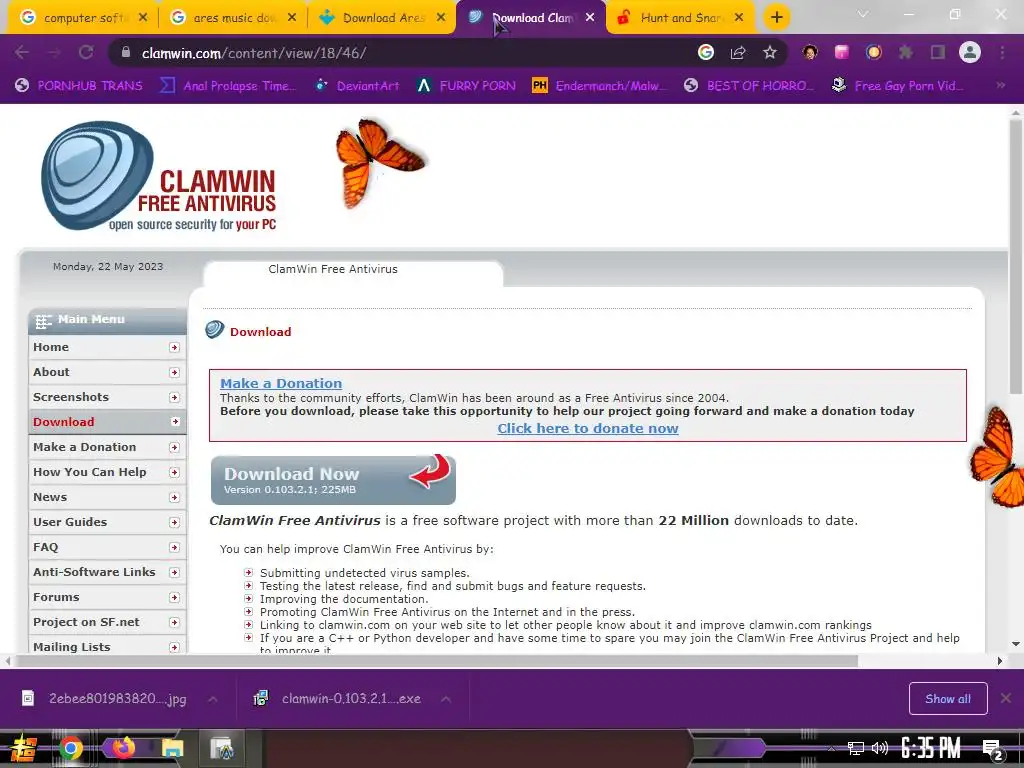Viewport: 1024px width, 768px height.
Task: Open How You Can Help menu item
Action: pos(107,472)
